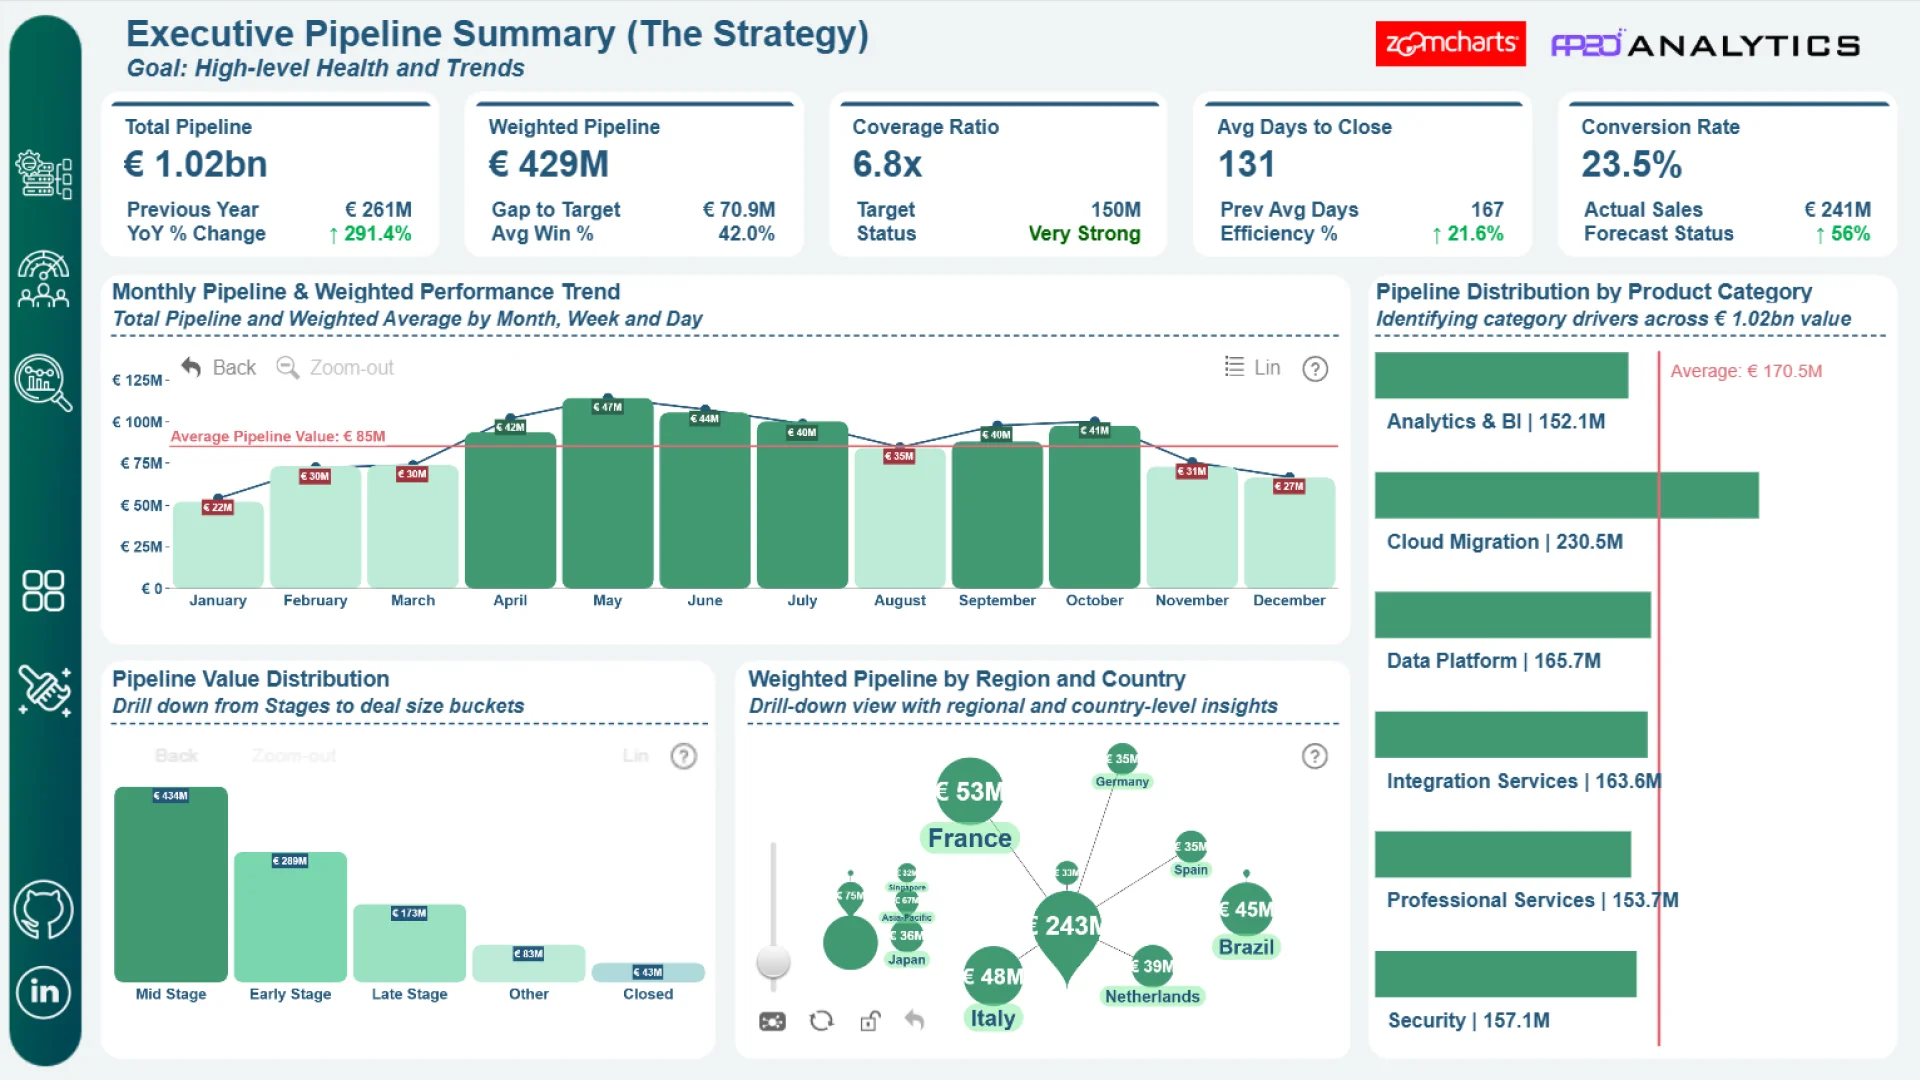Open the LinkedIn icon in sidebar
Screen dimensions: 1920x1080
tap(43, 992)
